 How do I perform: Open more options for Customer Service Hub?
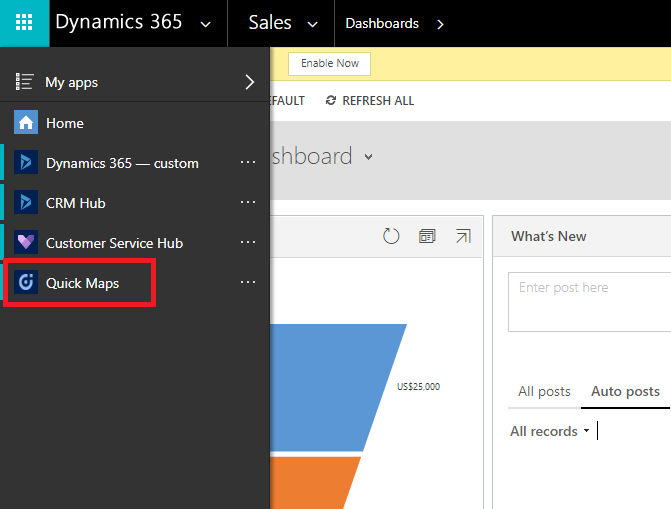click(x=248, y=242)
